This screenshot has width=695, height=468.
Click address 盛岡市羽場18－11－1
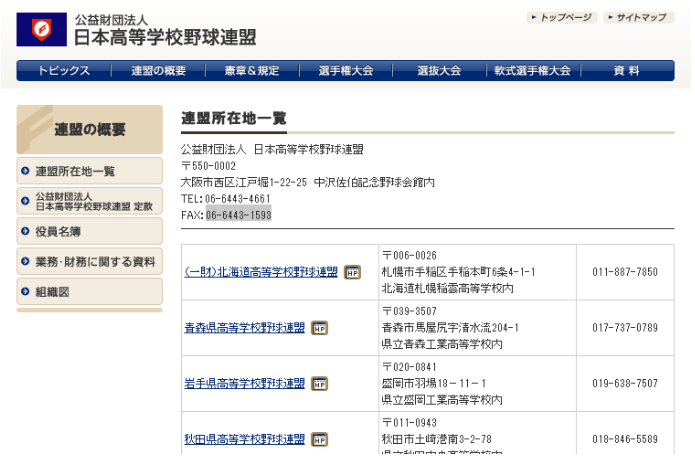(434, 384)
